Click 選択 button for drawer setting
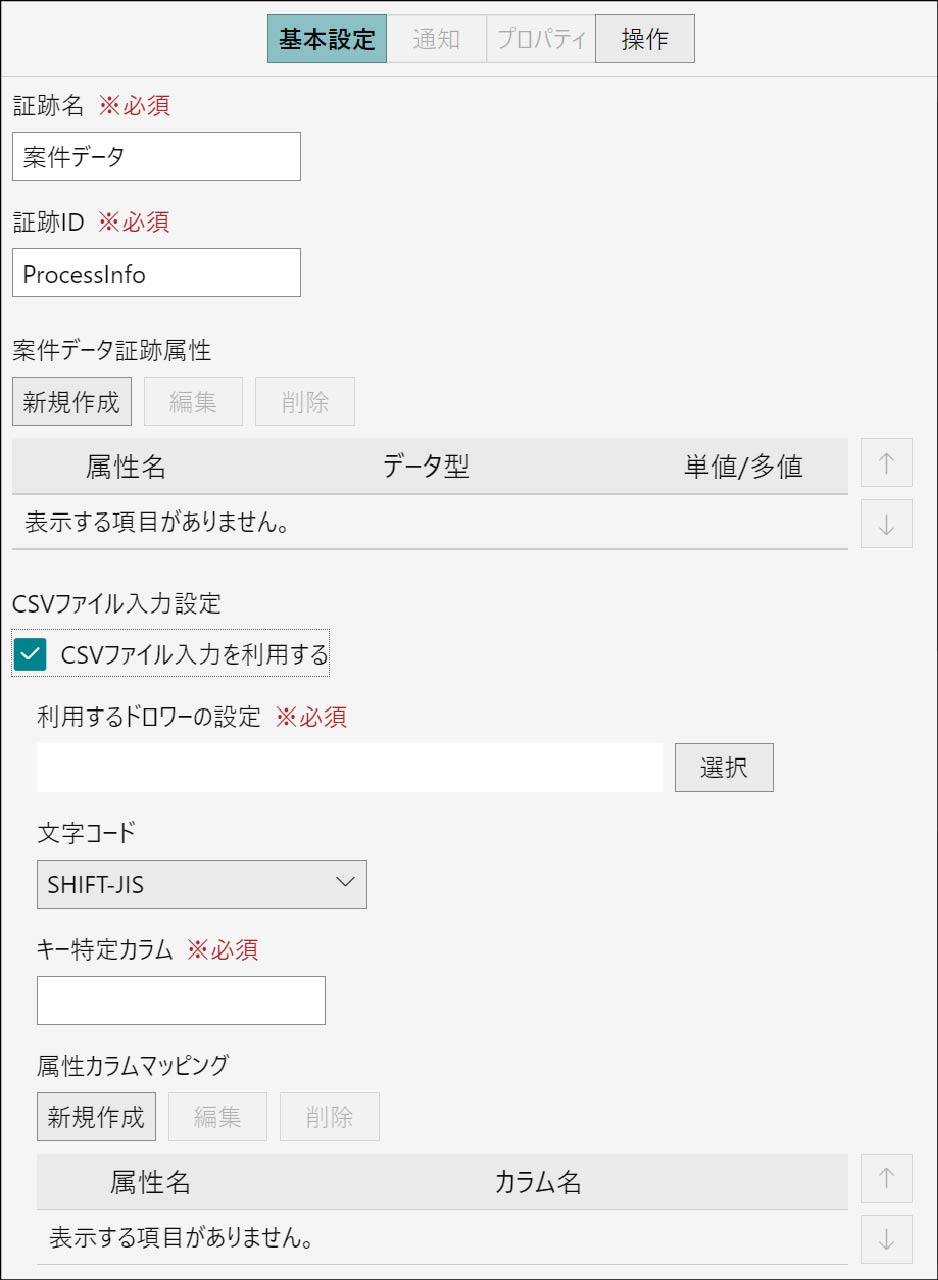Viewport: 938px width, 1280px height. [x=724, y=768]
